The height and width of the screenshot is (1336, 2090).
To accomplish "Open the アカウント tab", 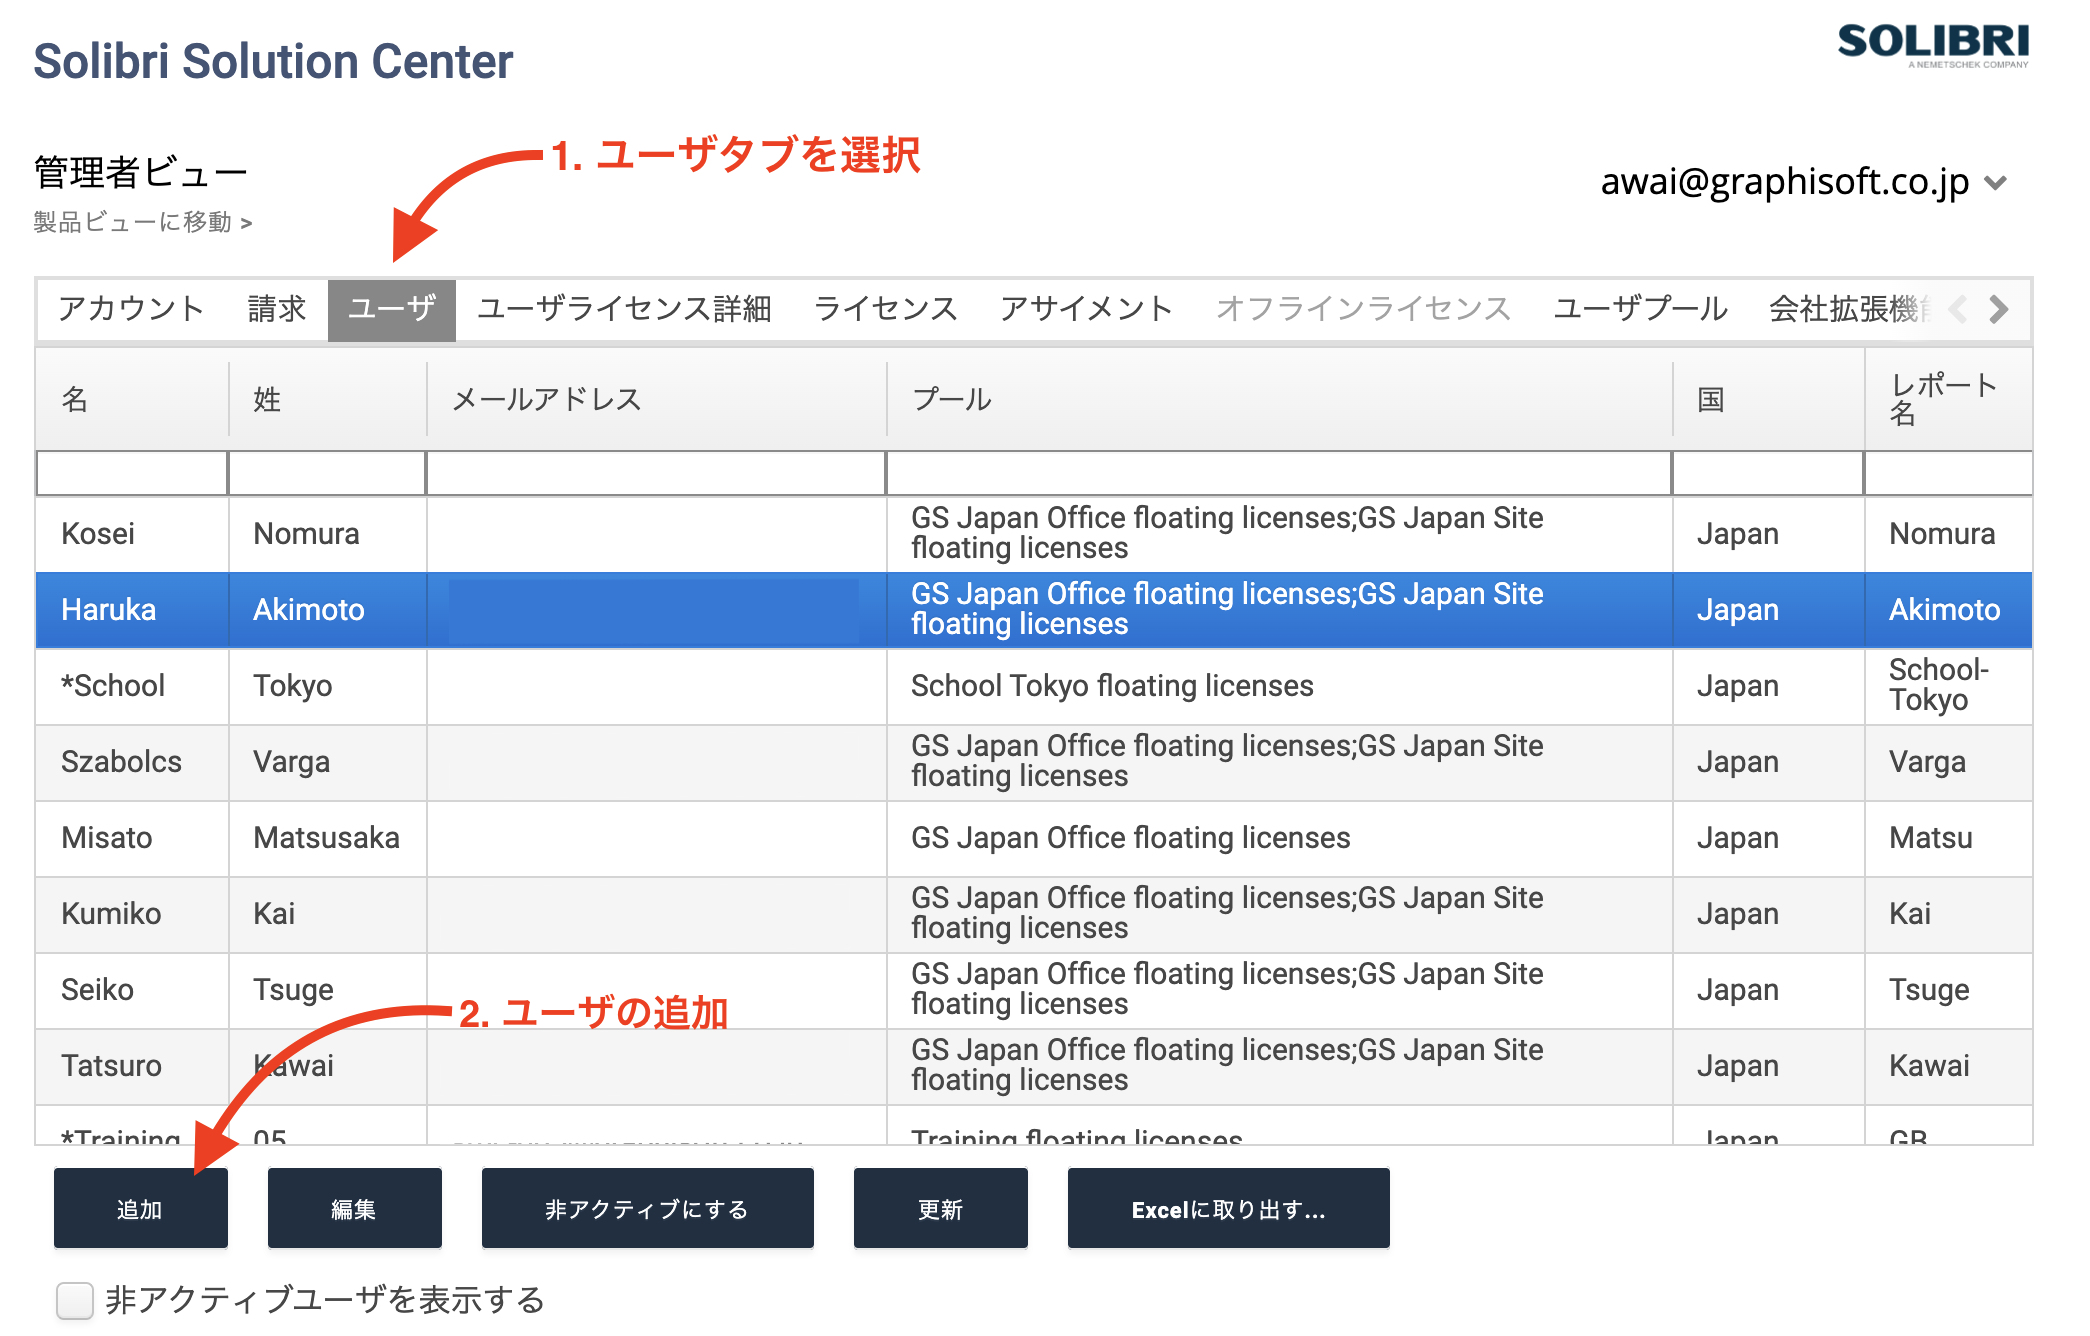I will [131, 309].
